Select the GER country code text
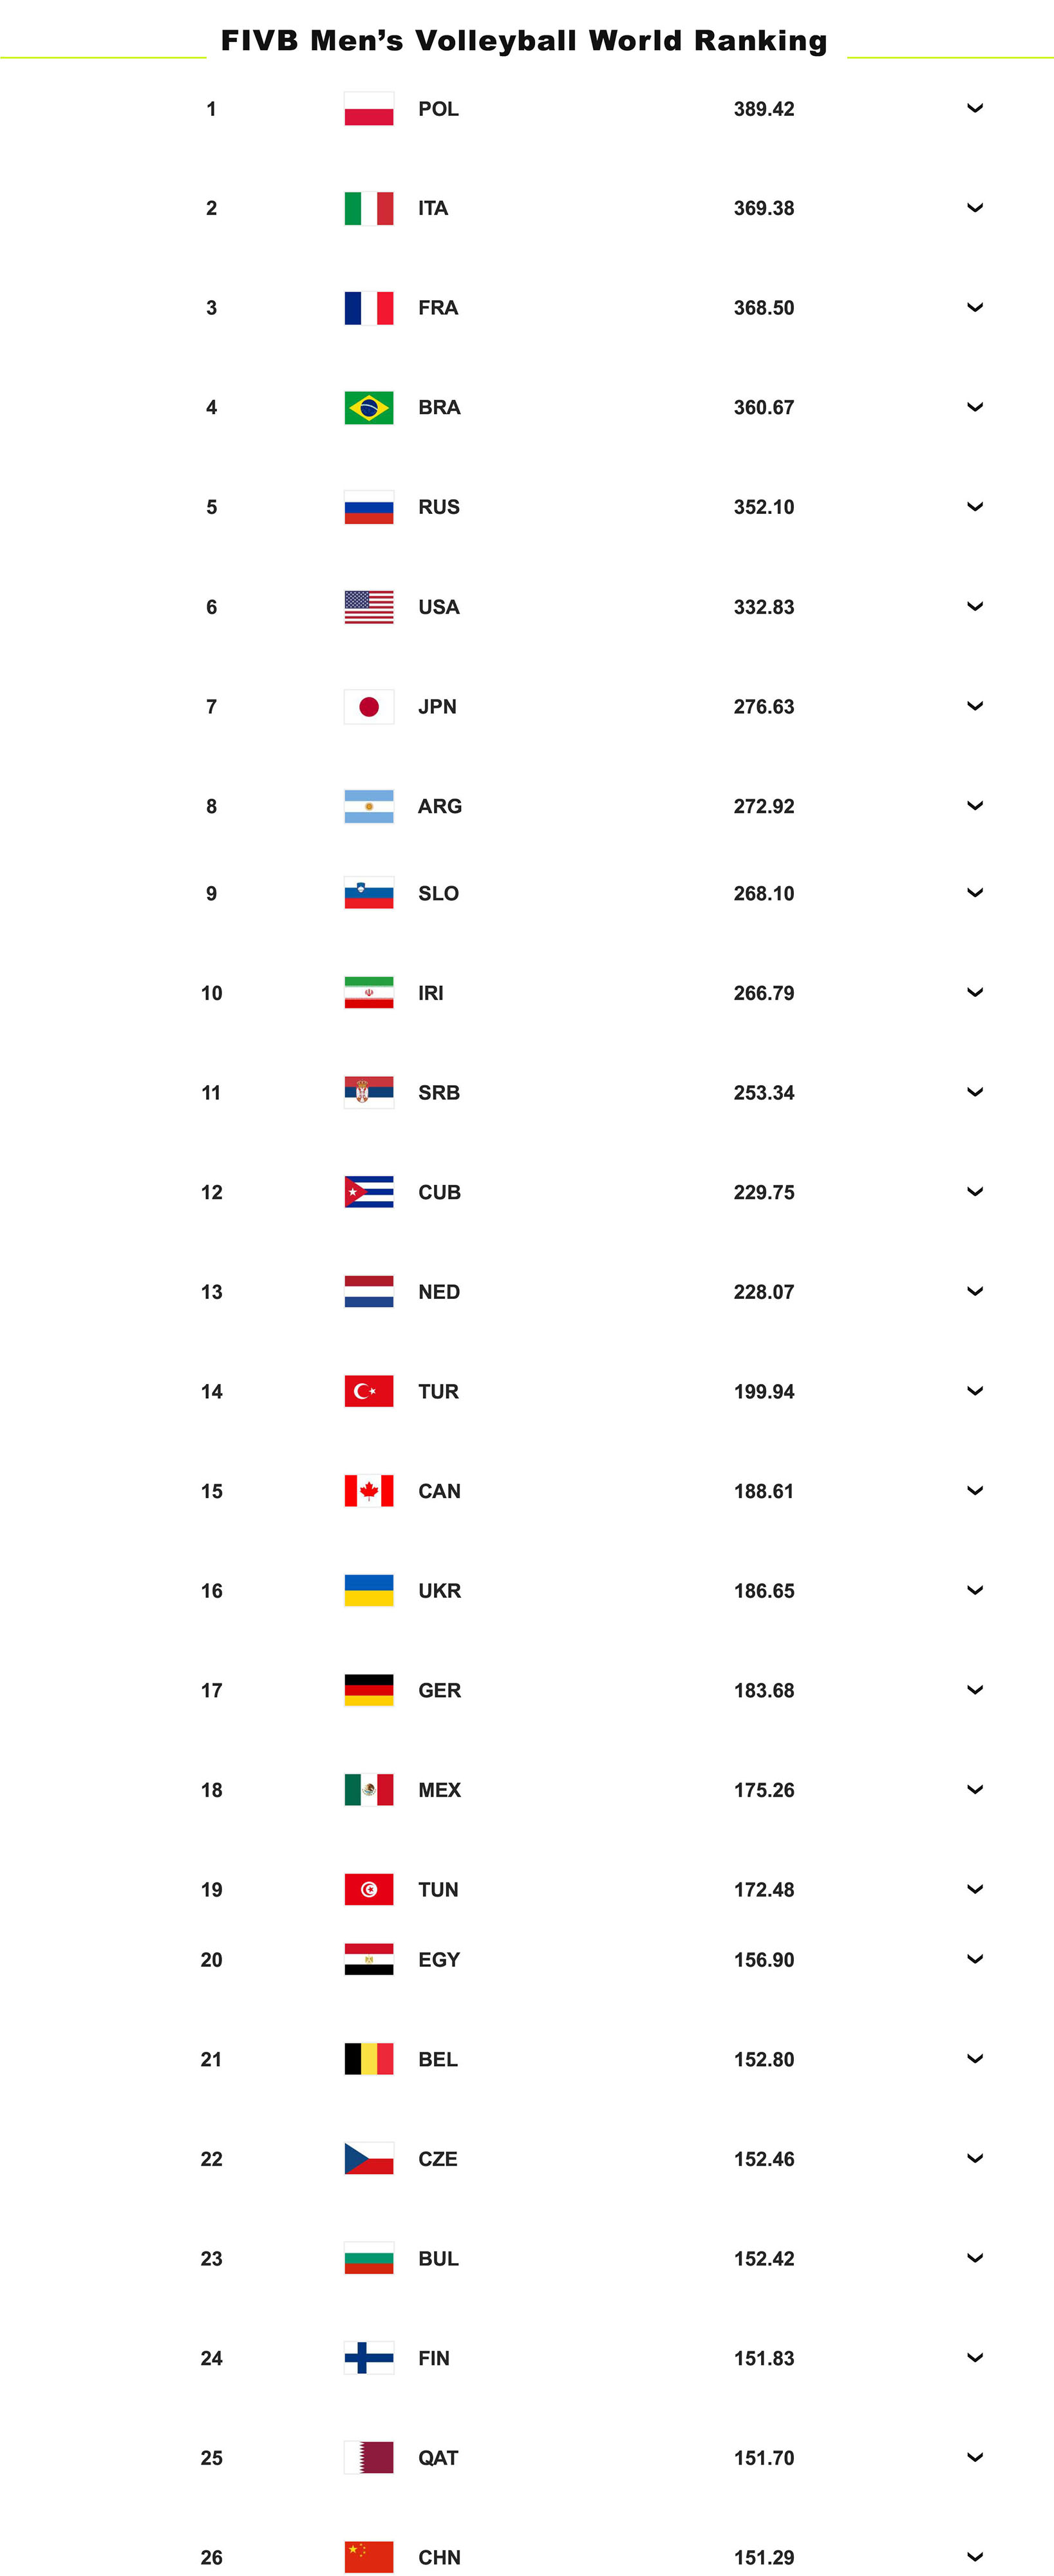Viewport: 1054px width, 2576px height. (x=439, y=1690)
